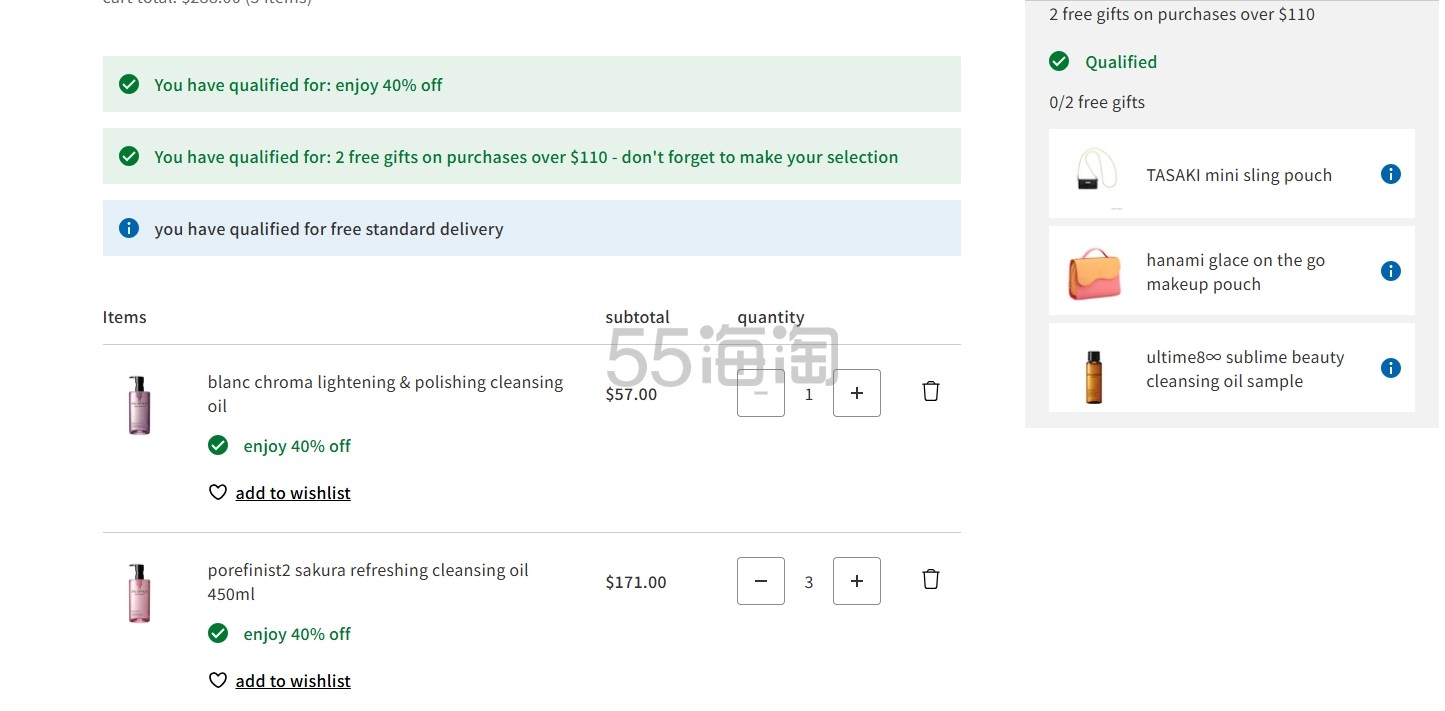This screenshot has height=711, width=1445.
Task: Open porefinist2 sakura cleansing oil thumbnail
Action: click(139, 593)
